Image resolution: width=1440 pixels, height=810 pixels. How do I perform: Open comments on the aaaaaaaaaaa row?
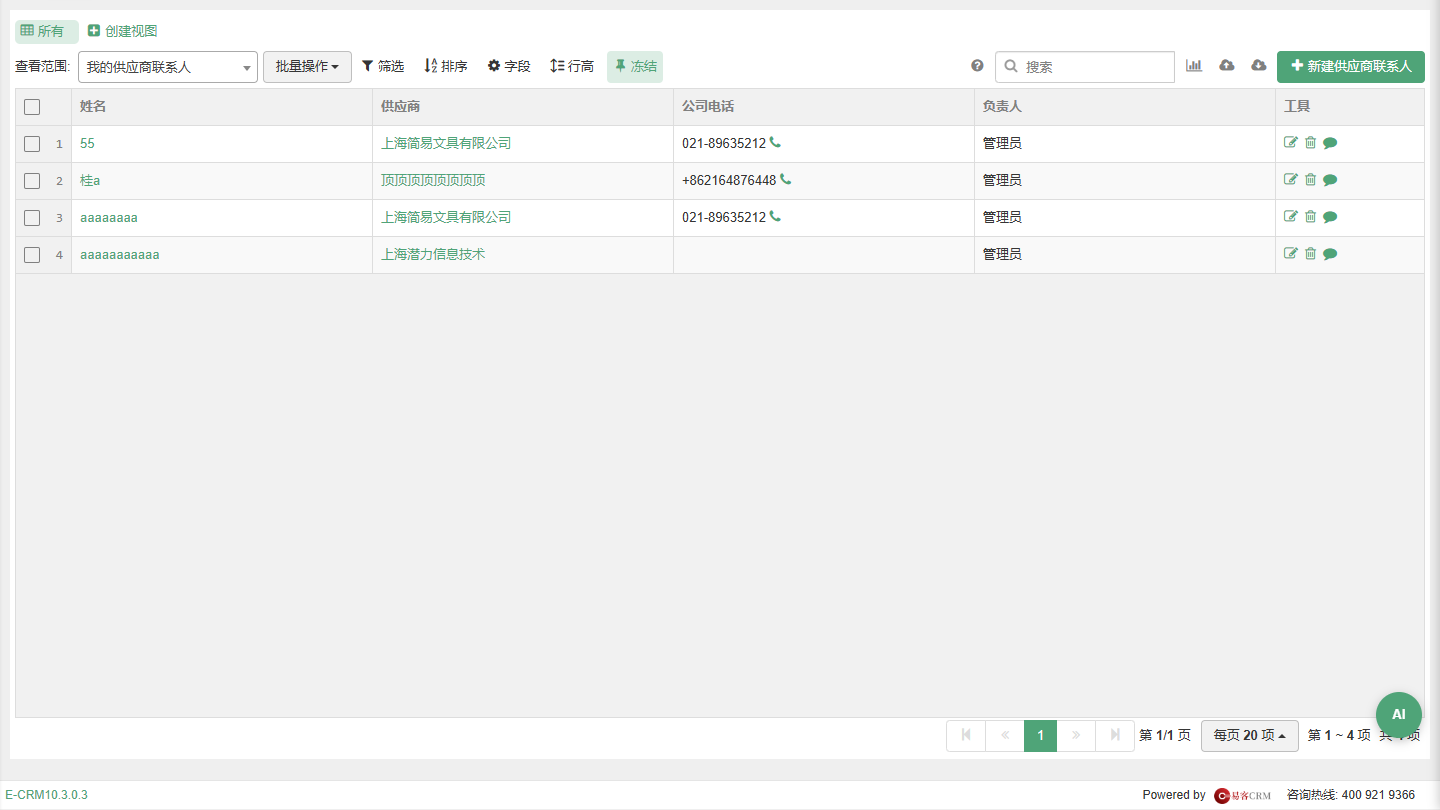click(x=1330, y=254)
